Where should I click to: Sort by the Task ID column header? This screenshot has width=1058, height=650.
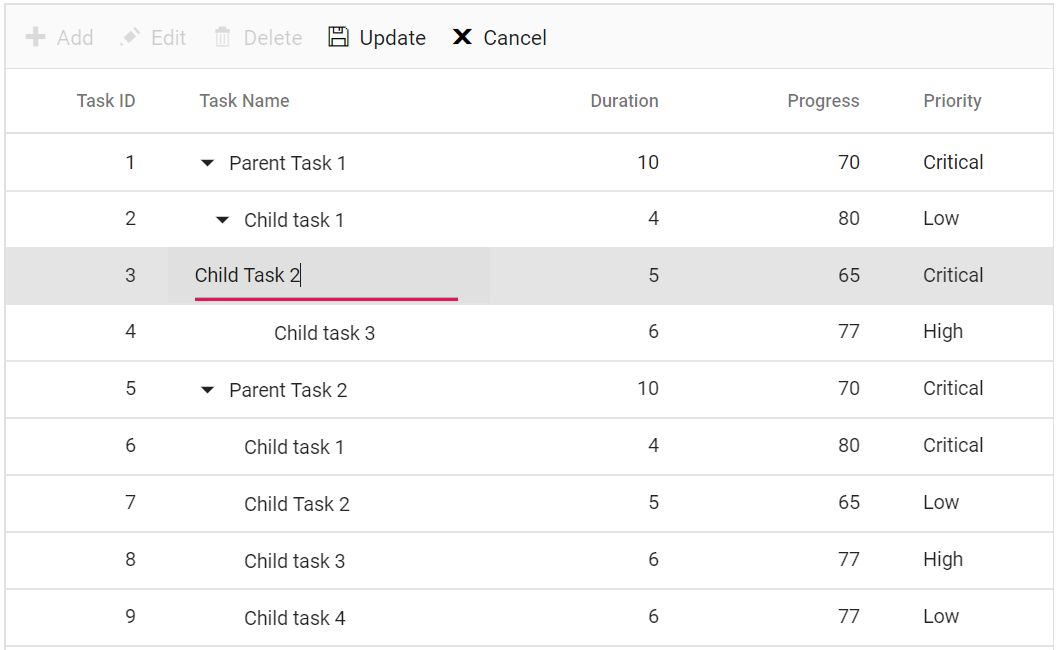(x=106, y=100)
